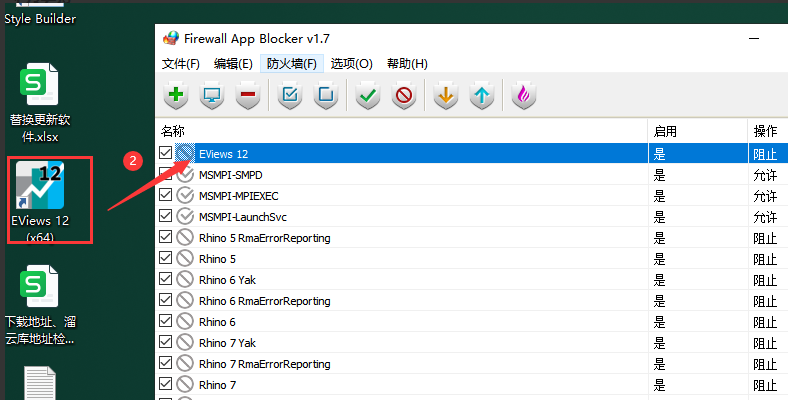The height and width of the screenshot is (400, 788).
Task: Open the 帮助(H) menu
Action: click(x=408, y=64)
